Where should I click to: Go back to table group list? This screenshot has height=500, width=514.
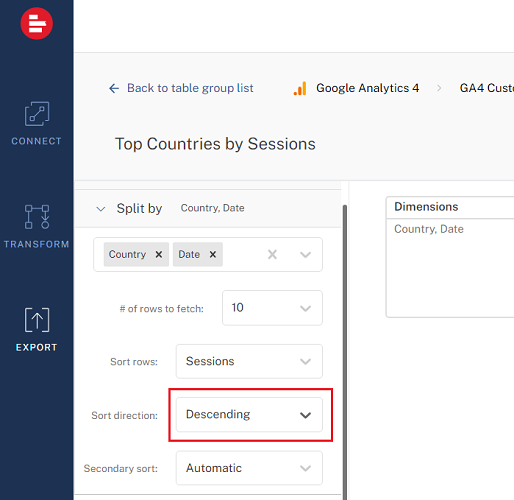click(190, 88)
